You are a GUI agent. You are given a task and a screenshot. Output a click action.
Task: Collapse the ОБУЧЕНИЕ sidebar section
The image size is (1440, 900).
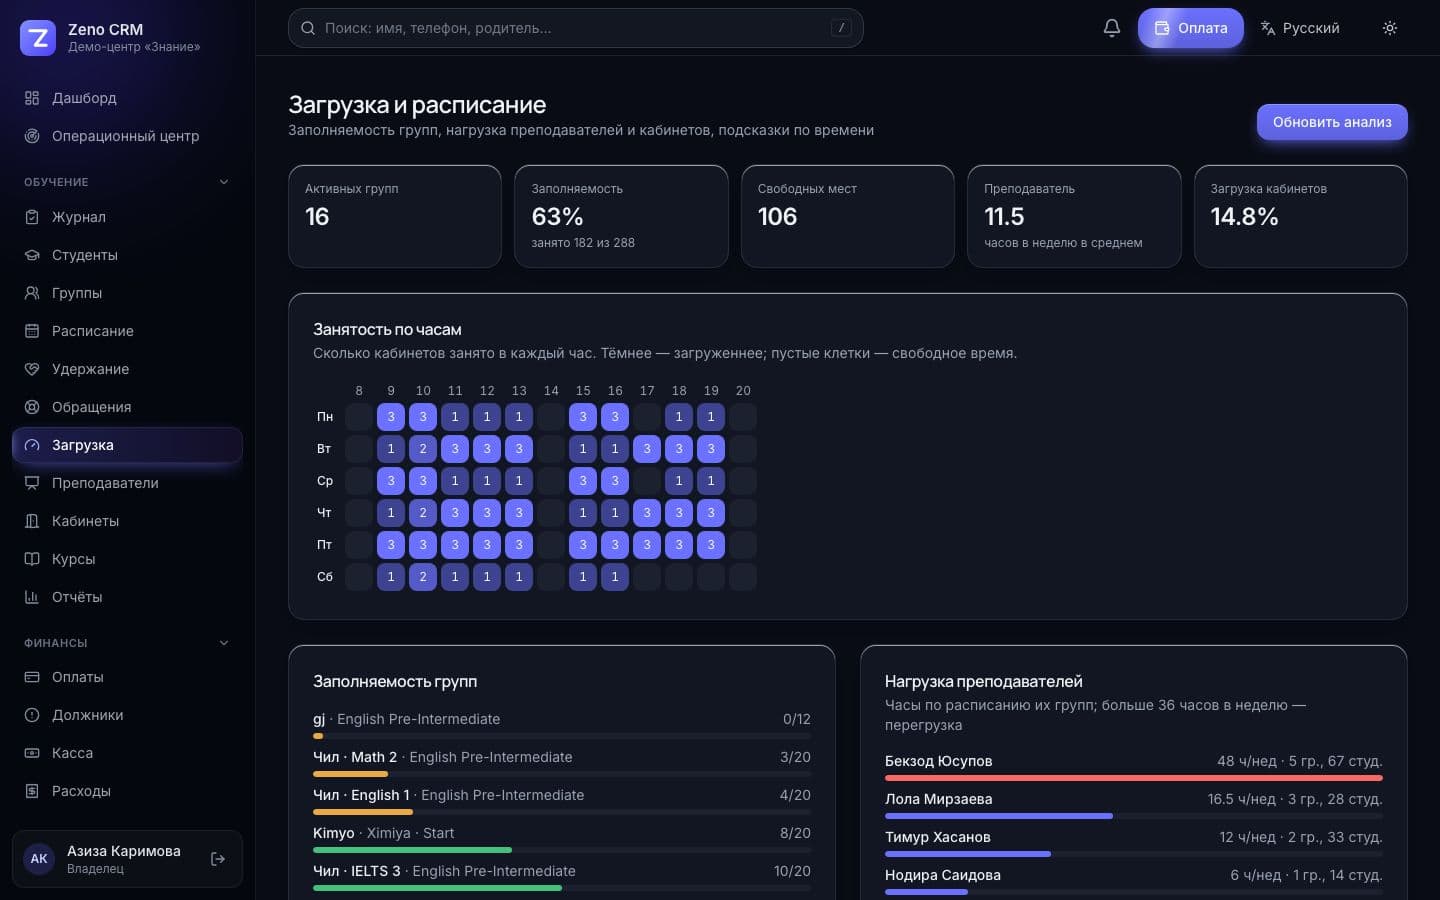click(224, 182)
